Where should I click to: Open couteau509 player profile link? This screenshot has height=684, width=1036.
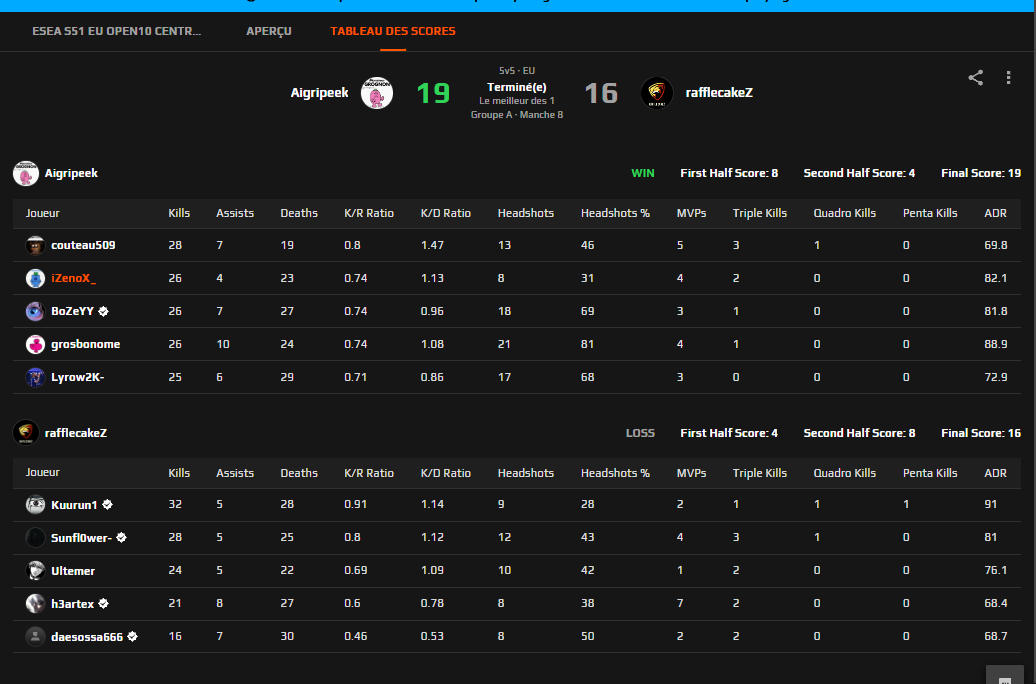tap(83, 245)
